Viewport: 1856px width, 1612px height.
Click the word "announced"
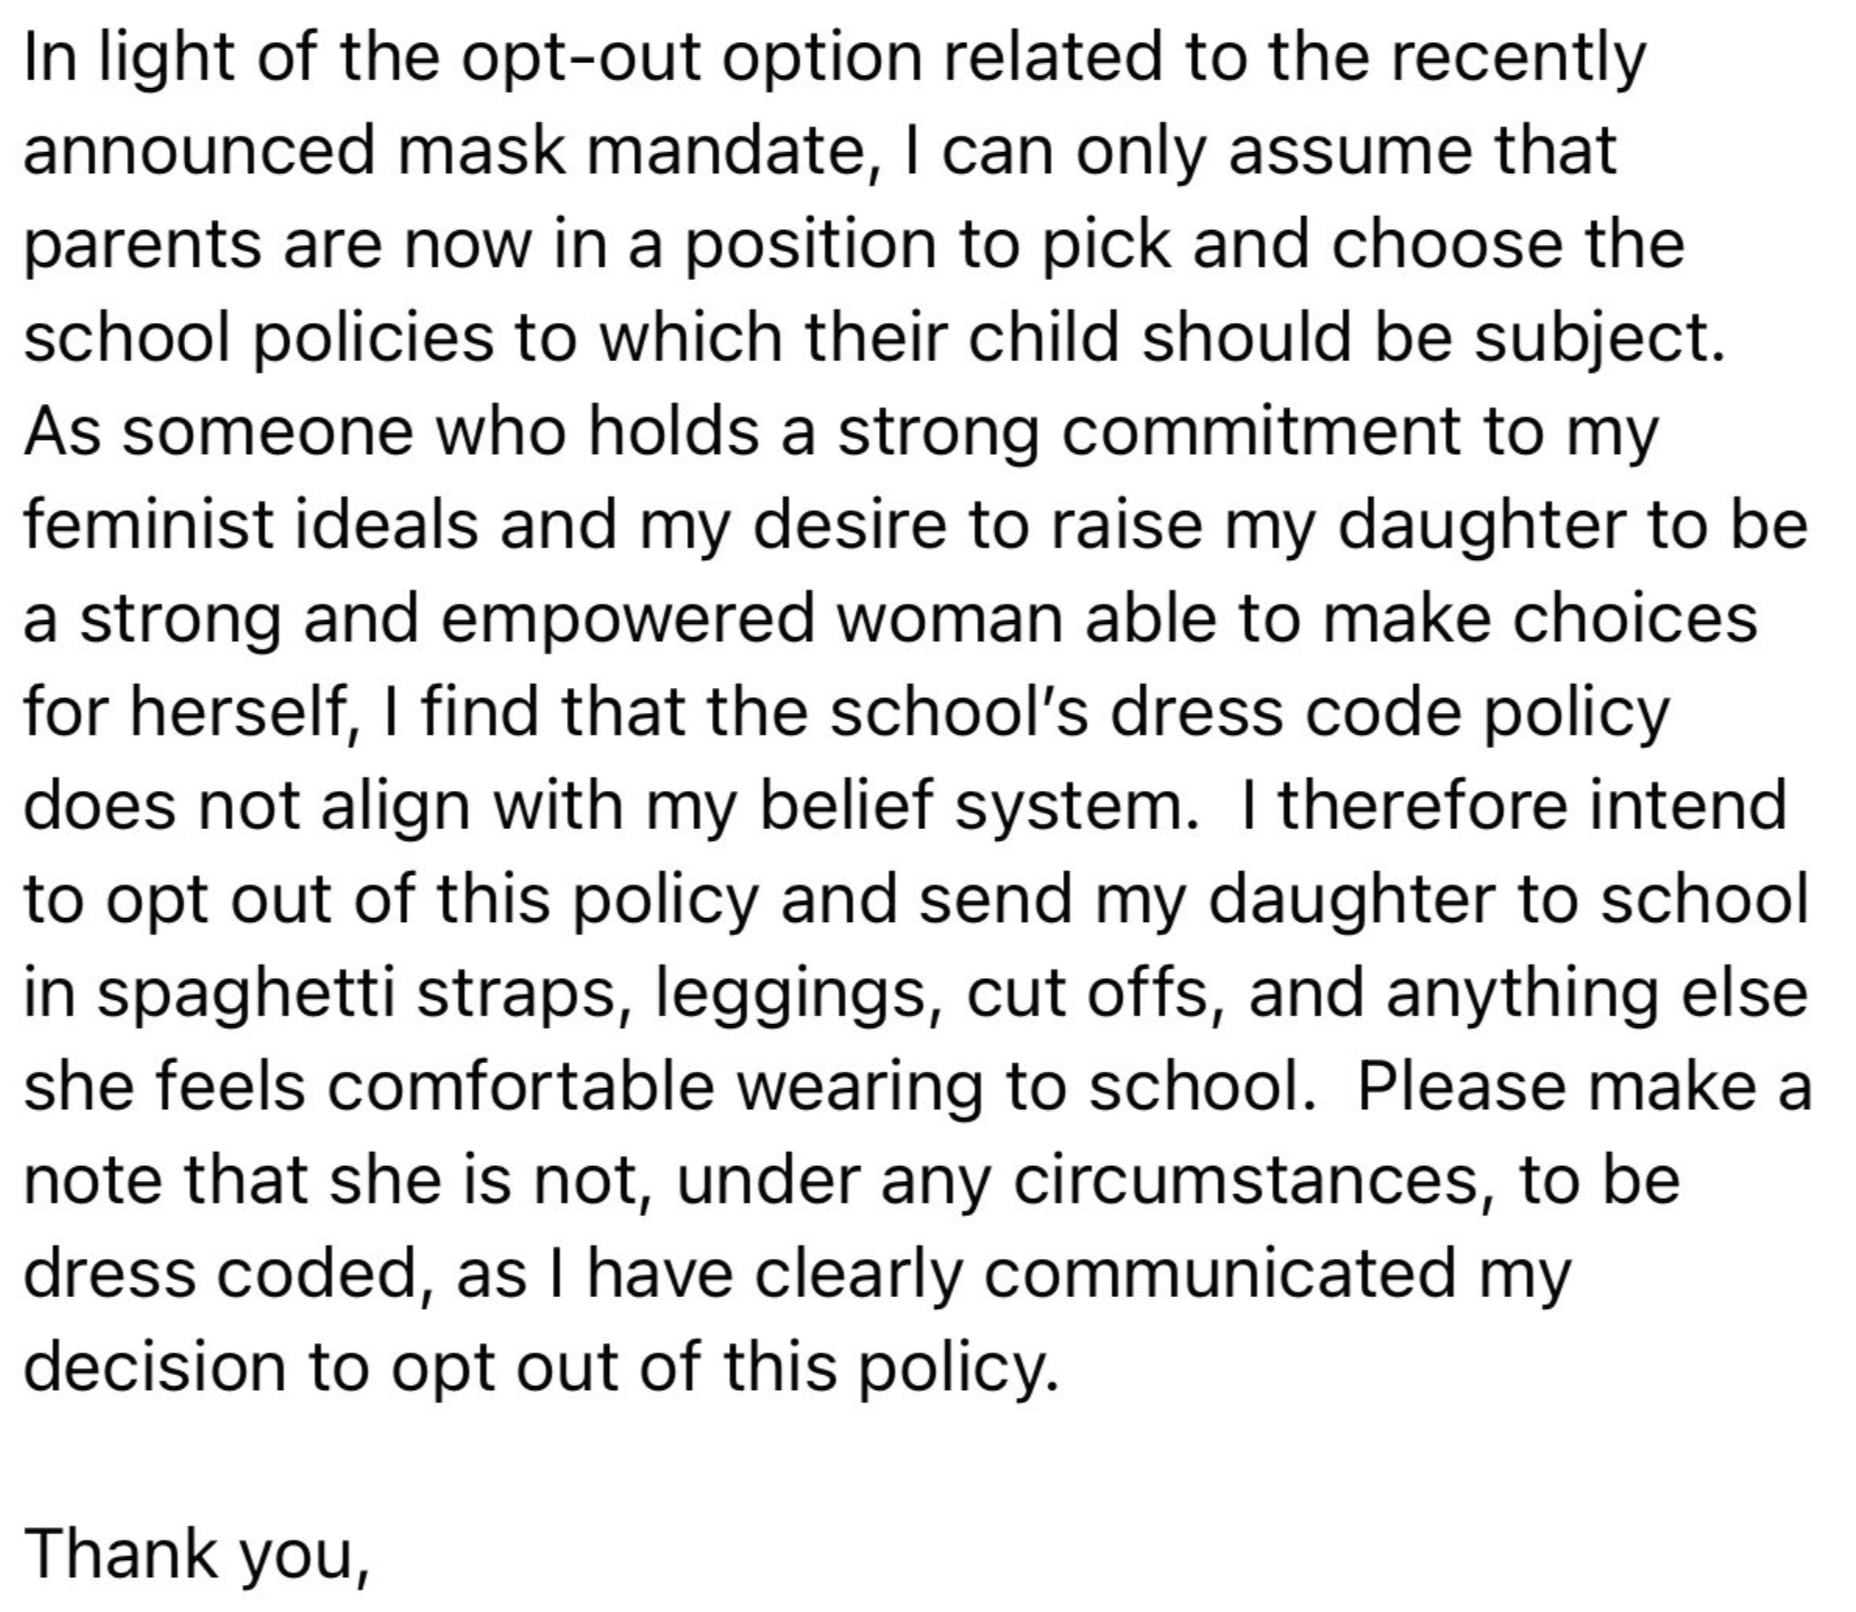(x=198, y=151)
